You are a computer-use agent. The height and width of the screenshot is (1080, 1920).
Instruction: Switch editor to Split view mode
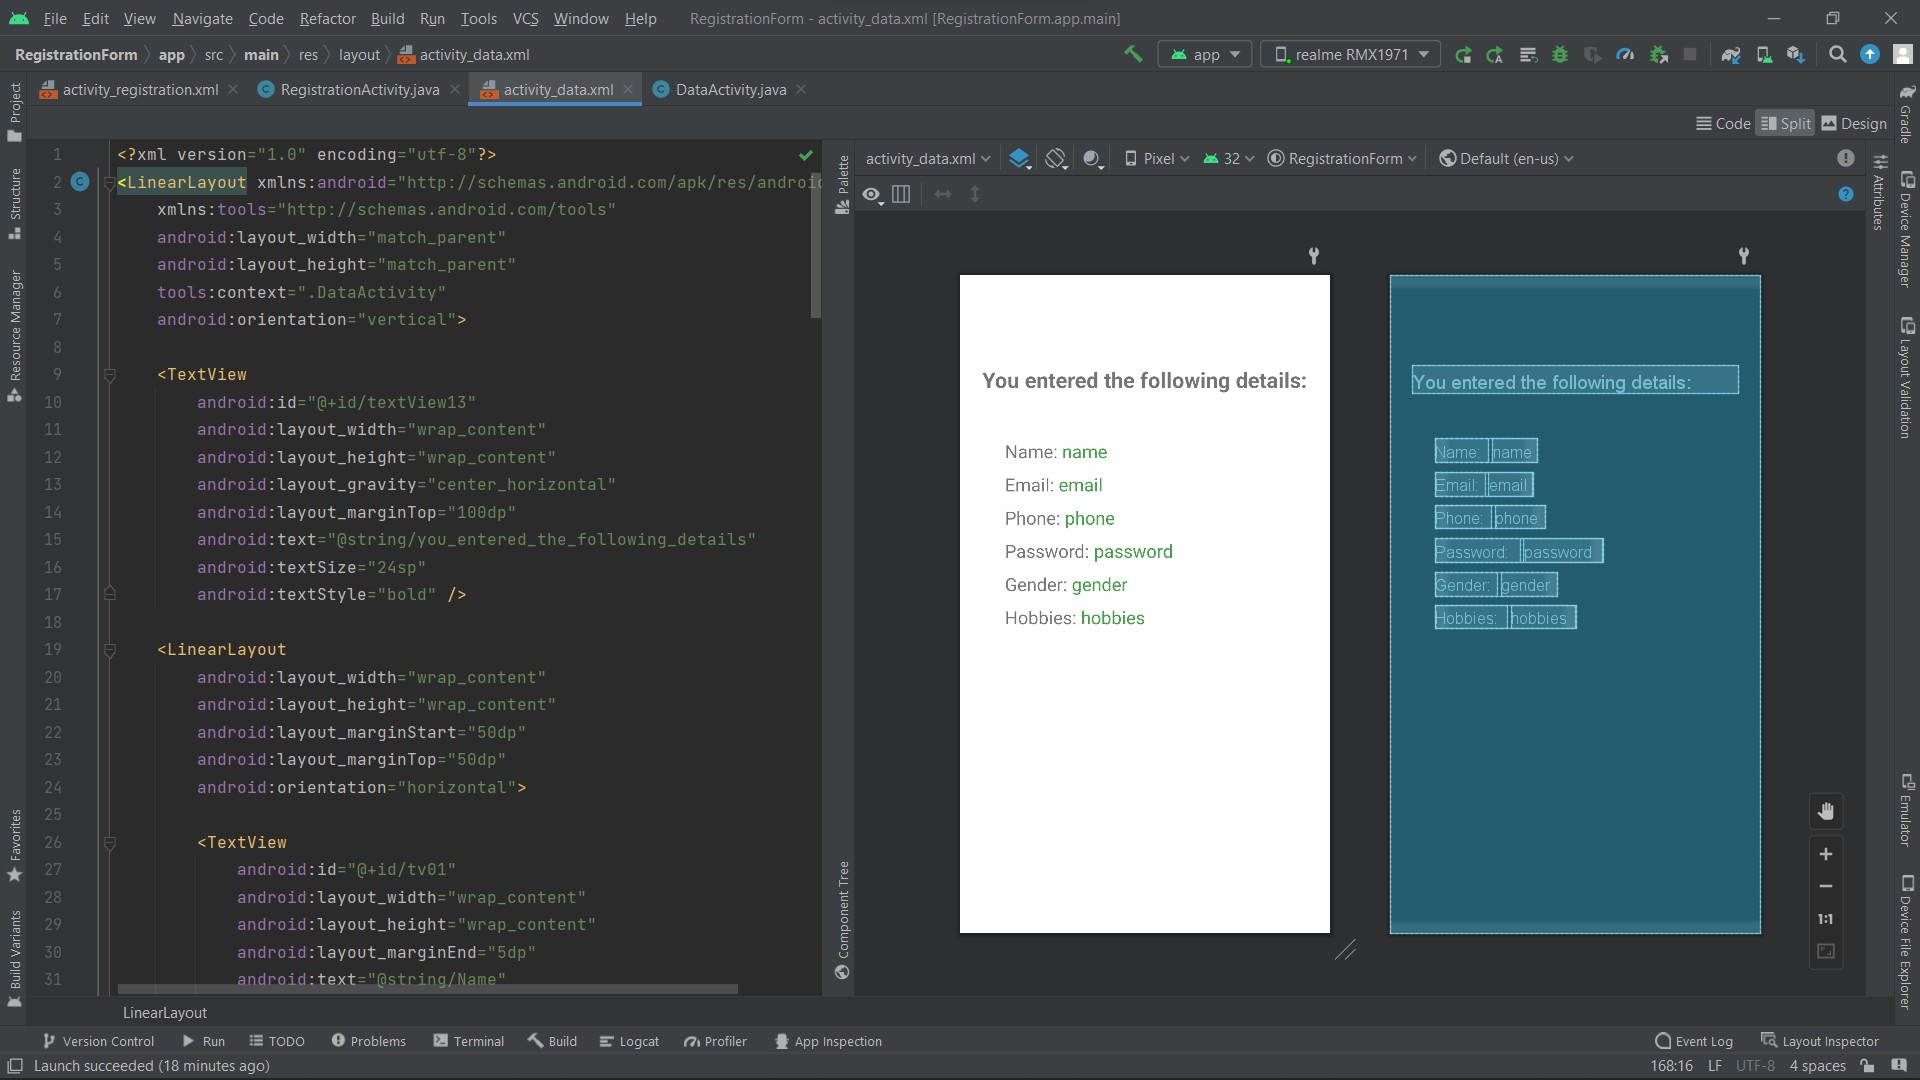point(1785,123)
